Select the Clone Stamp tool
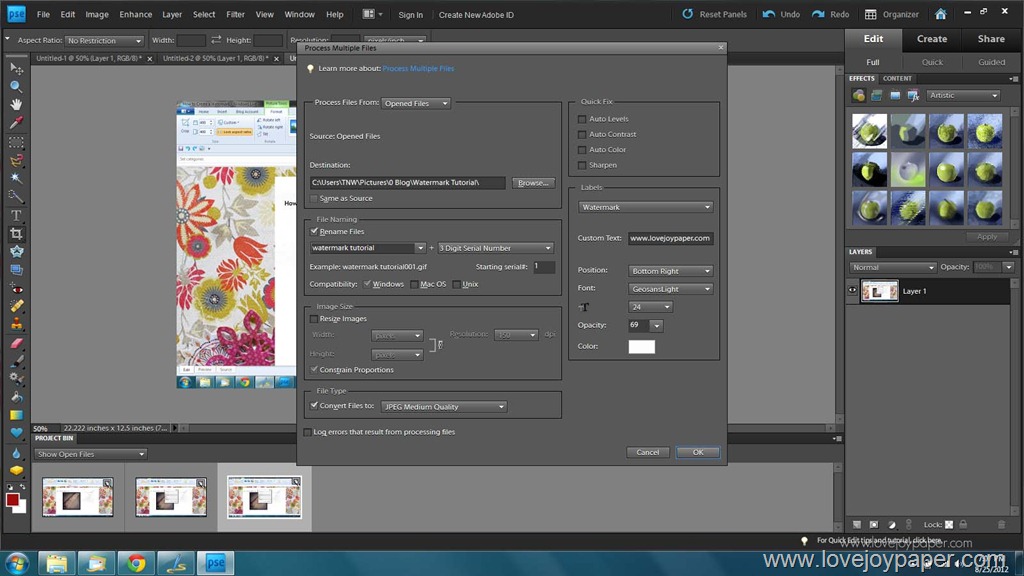 [16, 324]
